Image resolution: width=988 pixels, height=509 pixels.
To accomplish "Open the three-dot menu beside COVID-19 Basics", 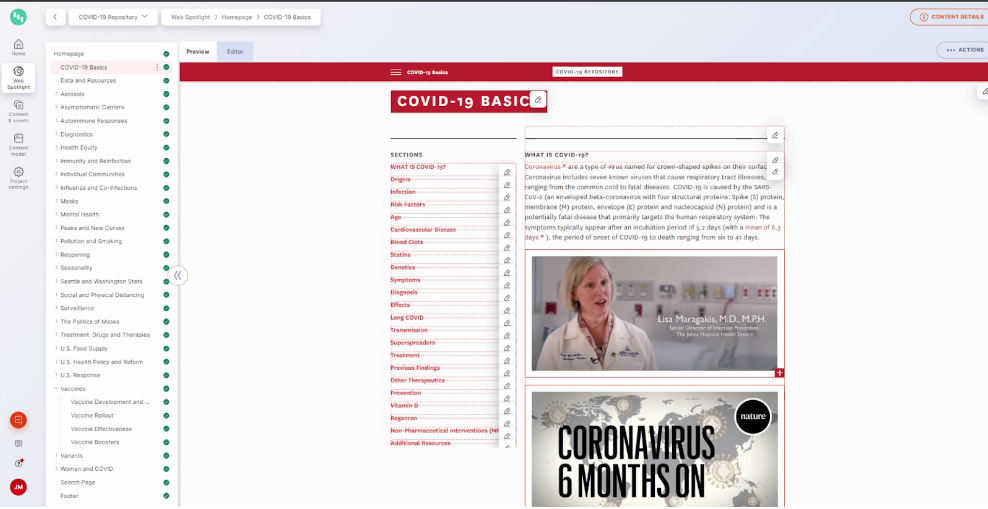I will (157, 67).
